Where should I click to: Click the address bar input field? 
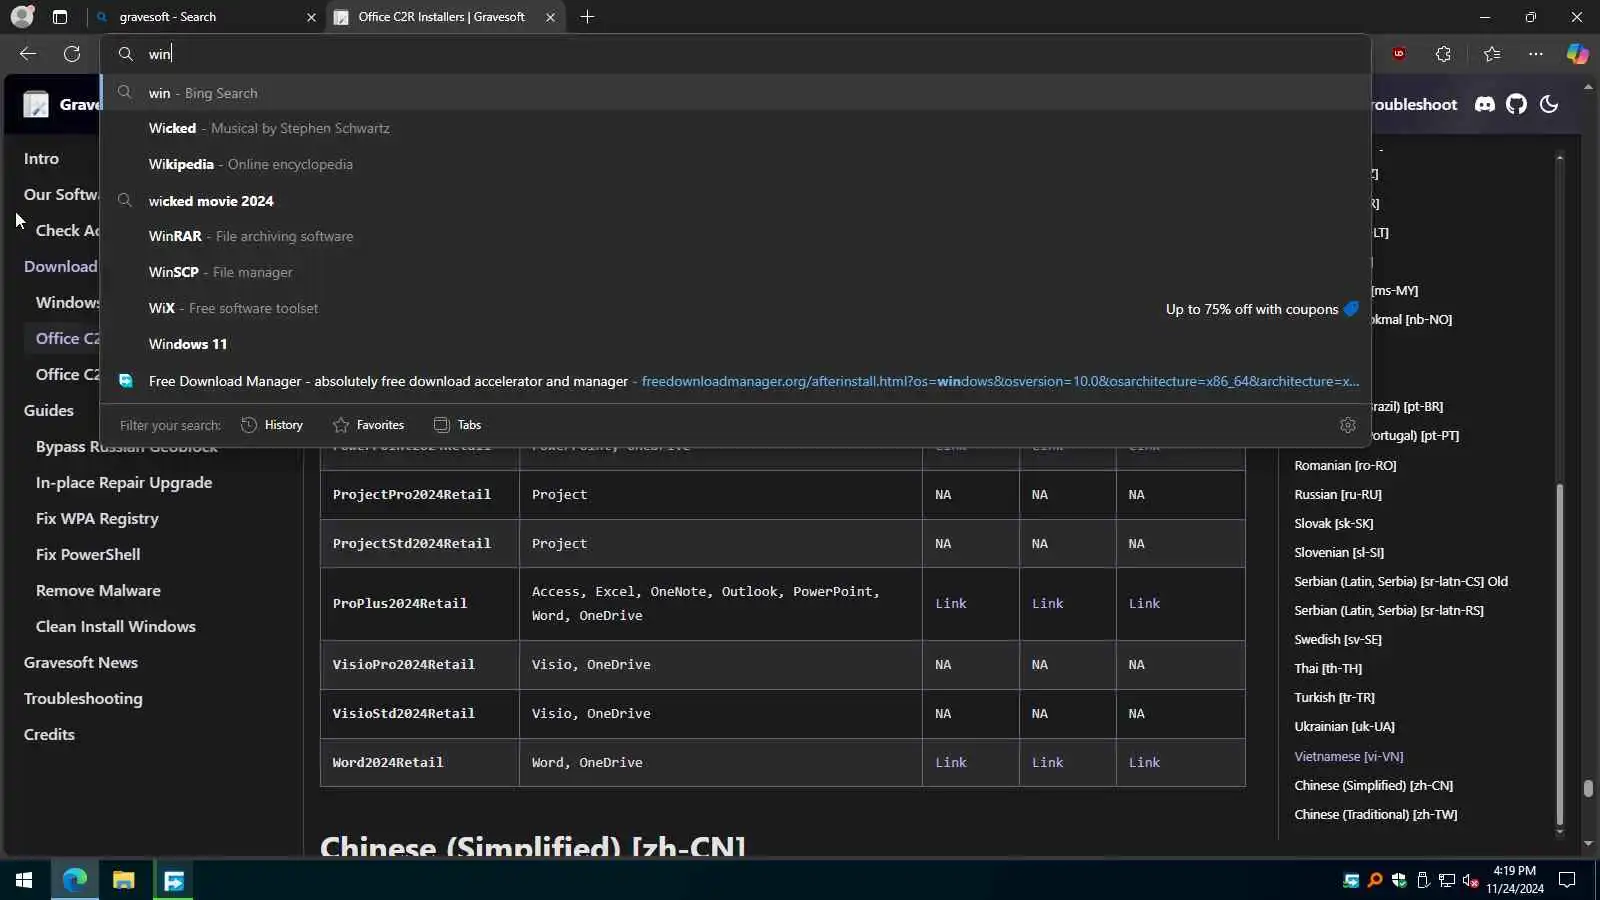point(736,54)
